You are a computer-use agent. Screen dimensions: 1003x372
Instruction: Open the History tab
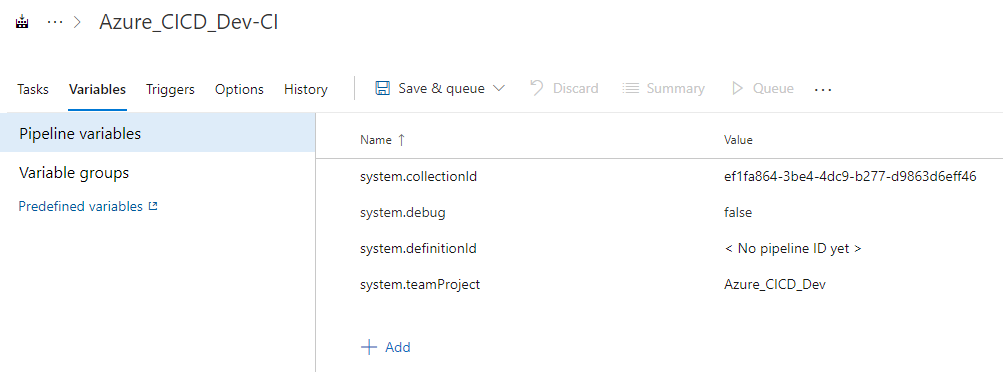point(306,89)
